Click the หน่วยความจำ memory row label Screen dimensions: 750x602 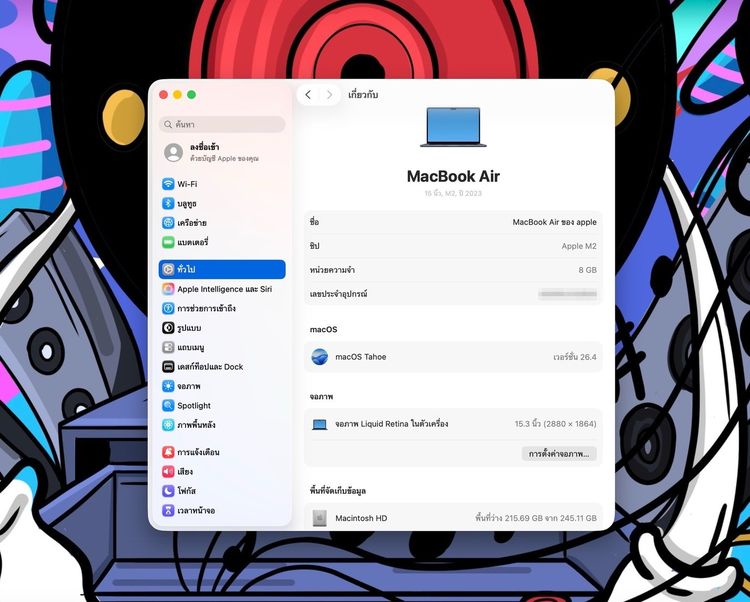point(332,270)
